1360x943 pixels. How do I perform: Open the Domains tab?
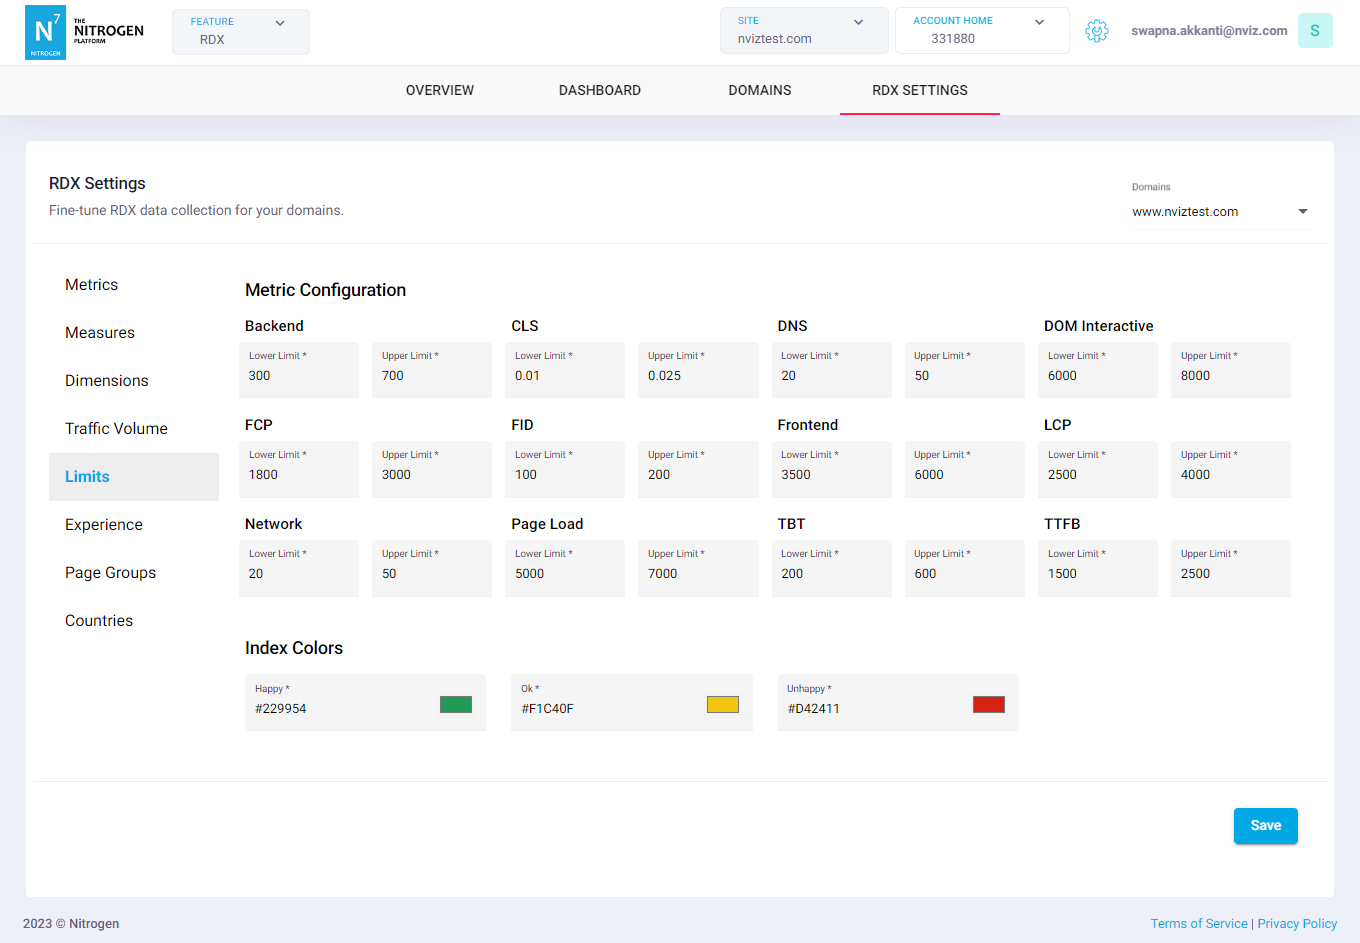click(x=760, y=90)
